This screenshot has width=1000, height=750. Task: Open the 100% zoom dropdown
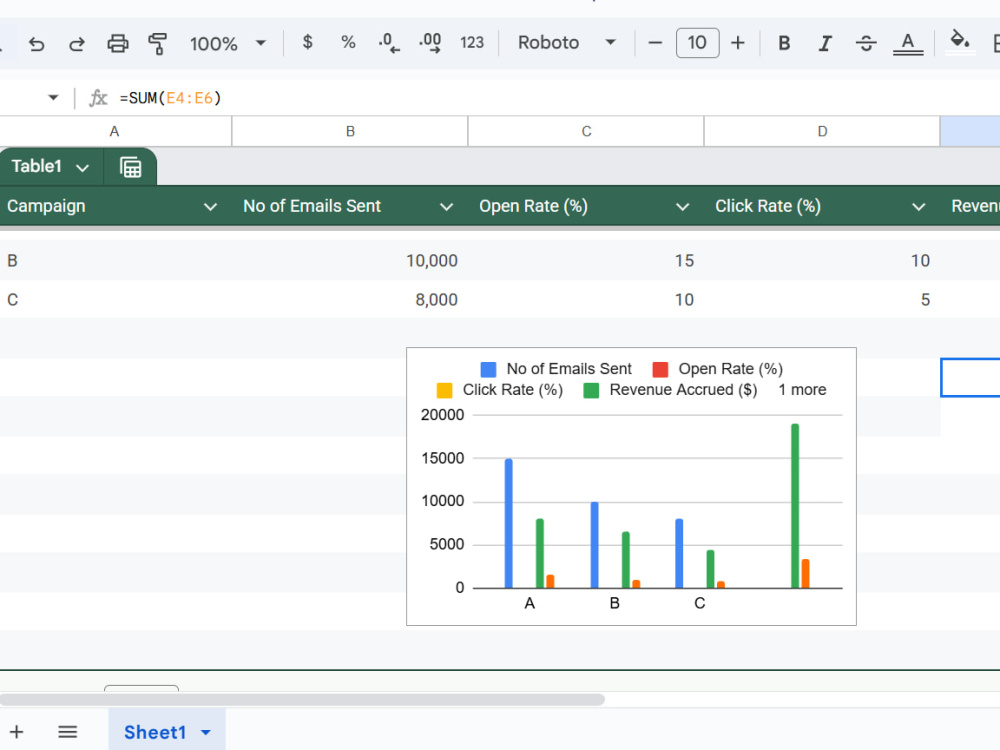click(x=228, y=43)
